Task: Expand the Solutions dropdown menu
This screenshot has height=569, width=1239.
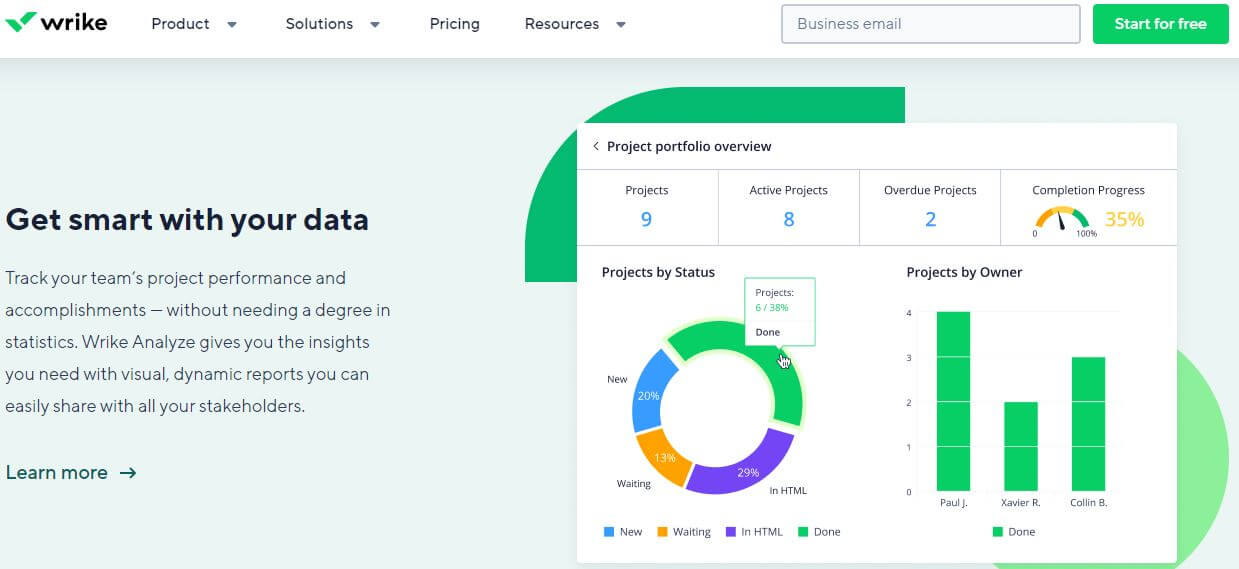Action: pos(333,24)
